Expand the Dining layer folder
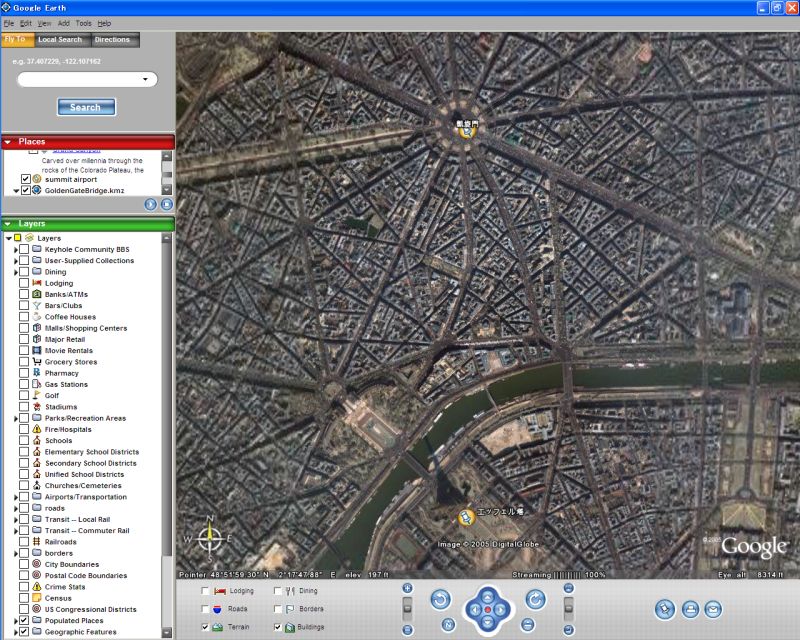Image resolution: width=800 pixels, height=640 pixels. (x=16, y=272)
